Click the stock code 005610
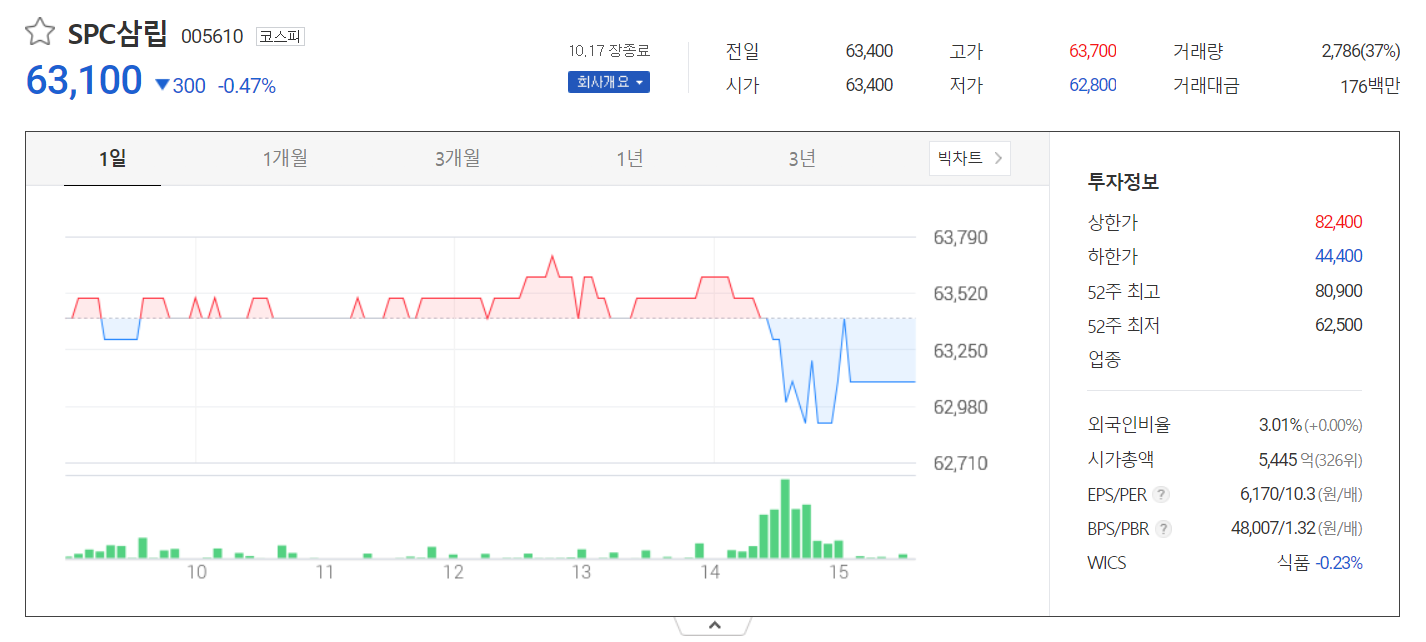Image resolution: width=1426 pixels, height=642 pixels. 212,36
